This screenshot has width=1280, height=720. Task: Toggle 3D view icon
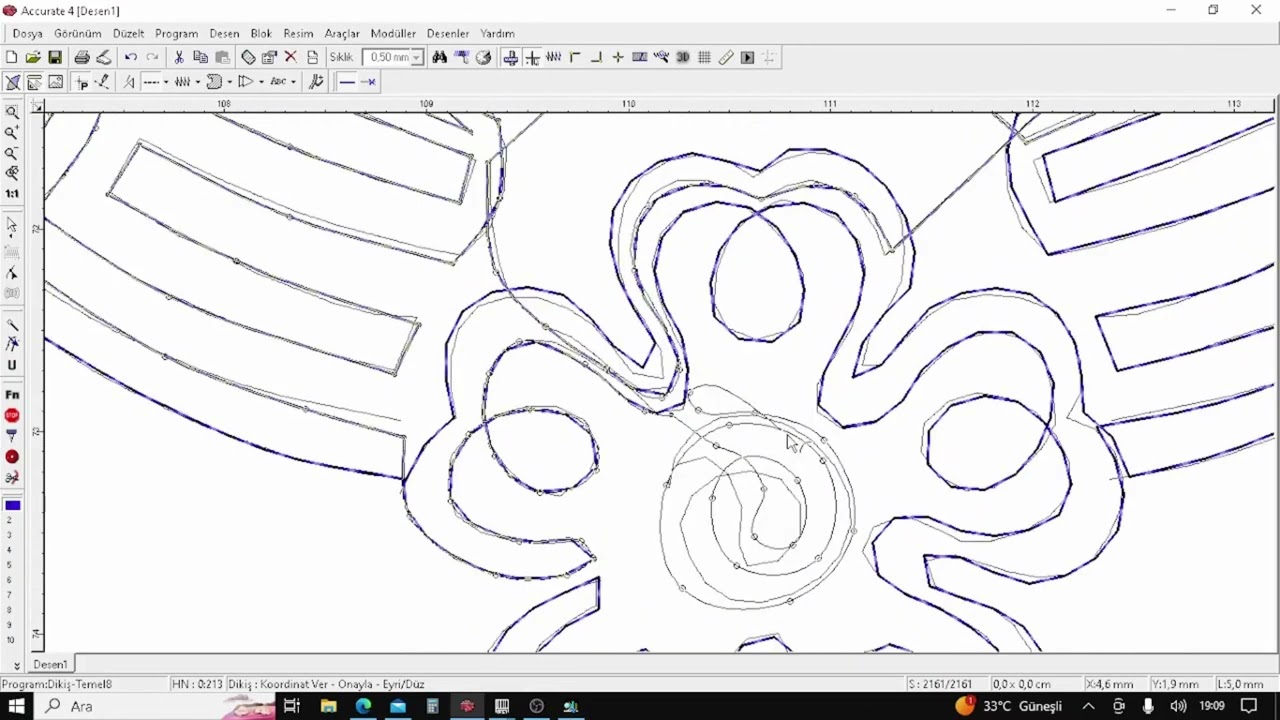(683, 58)
